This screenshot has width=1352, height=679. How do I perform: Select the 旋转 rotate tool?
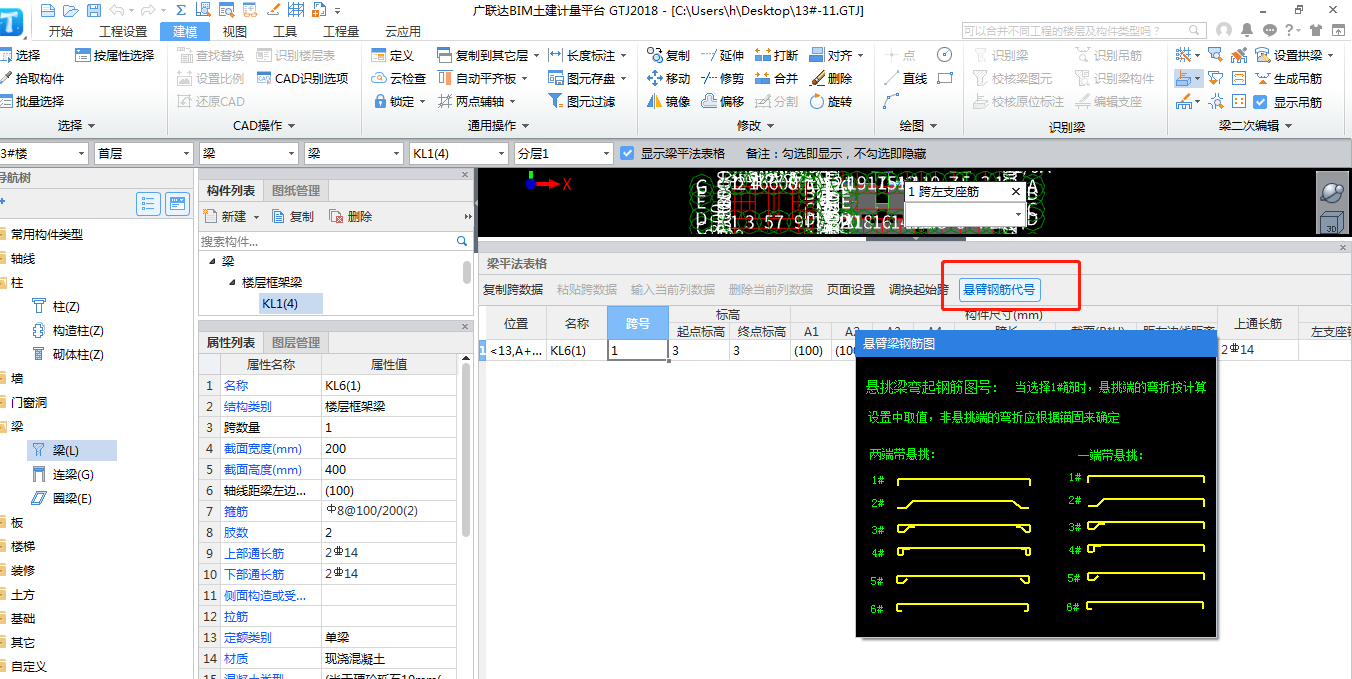point(830,101)
